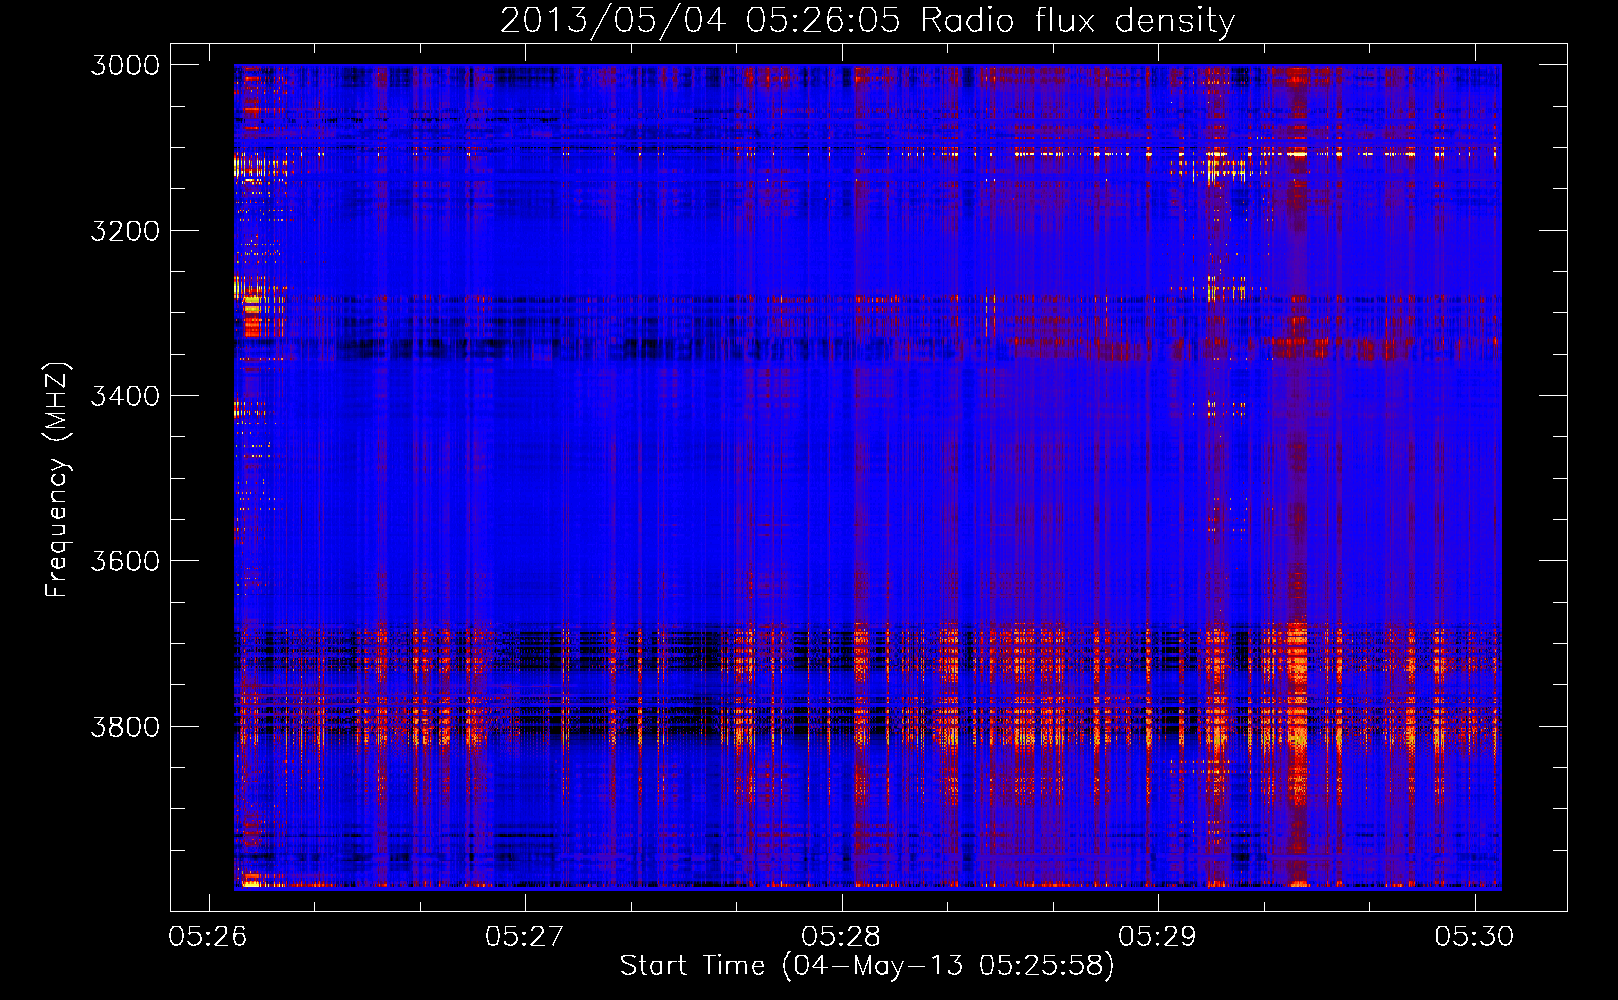Click the 05:28 time tick label
1618x1000 pixels.
[x=842, y=937]
